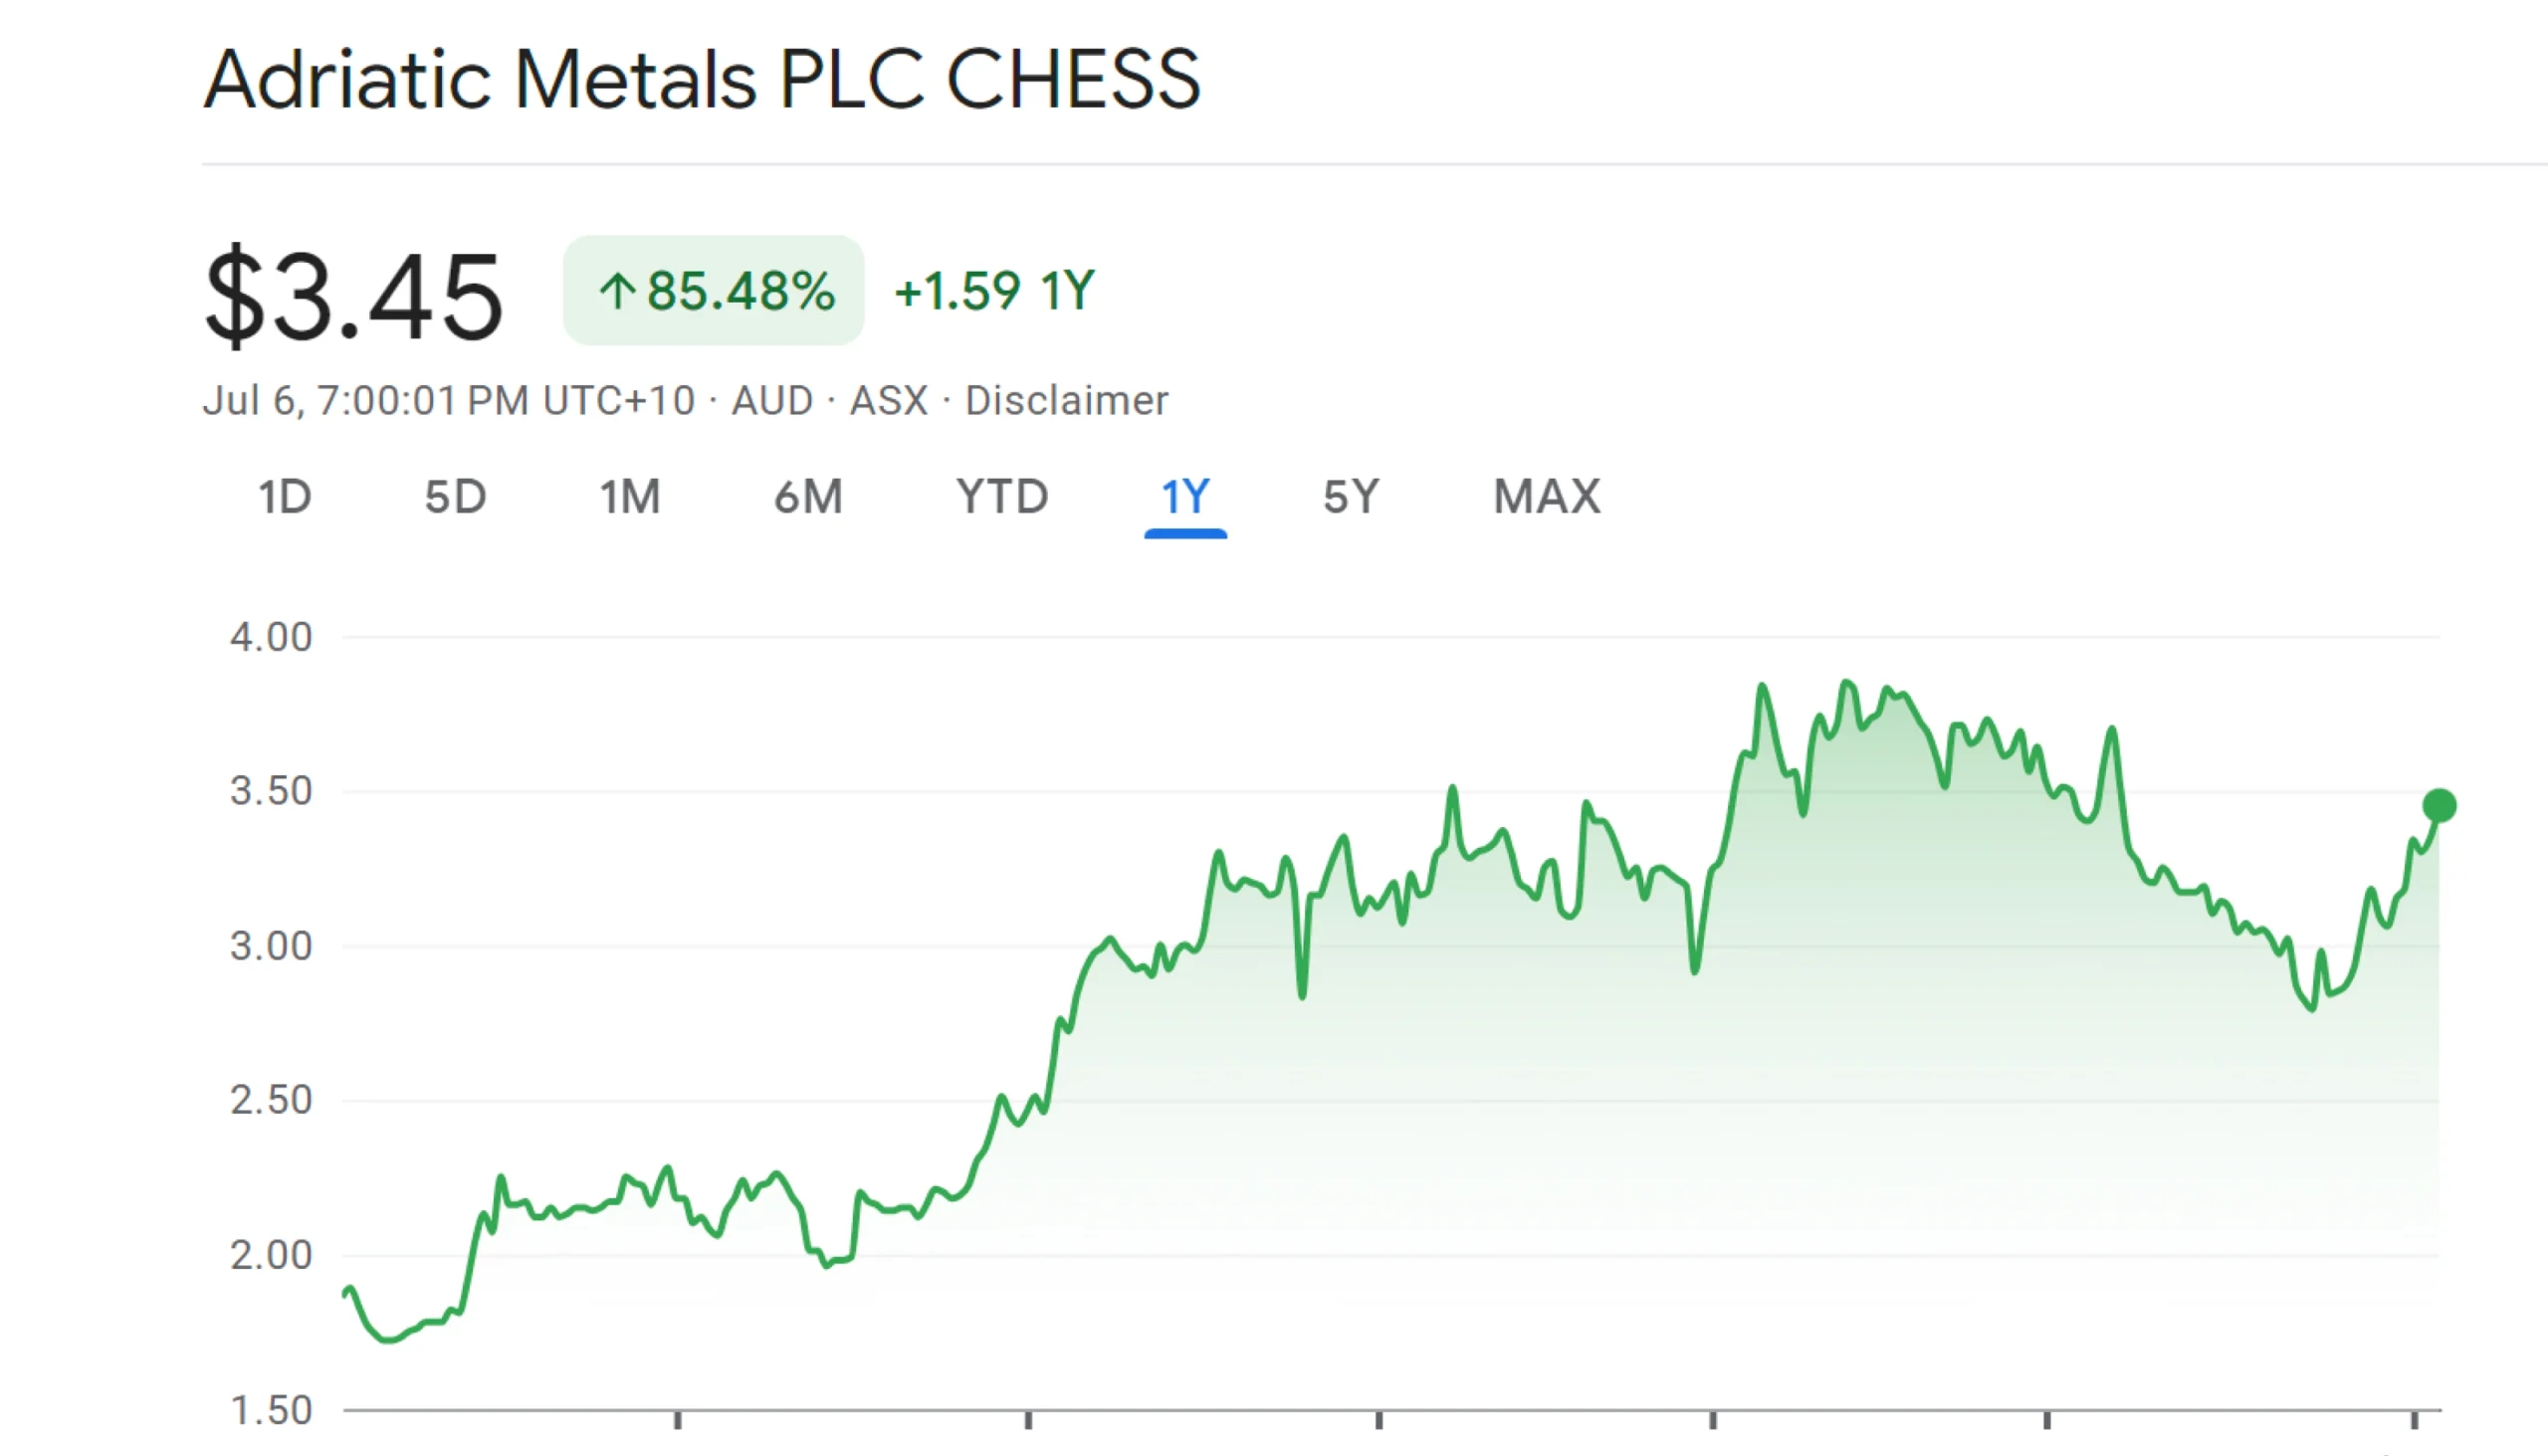The image size is (2548, 1456).
Task: Click the 4.00 y-axis label
Action: (273, 635)
